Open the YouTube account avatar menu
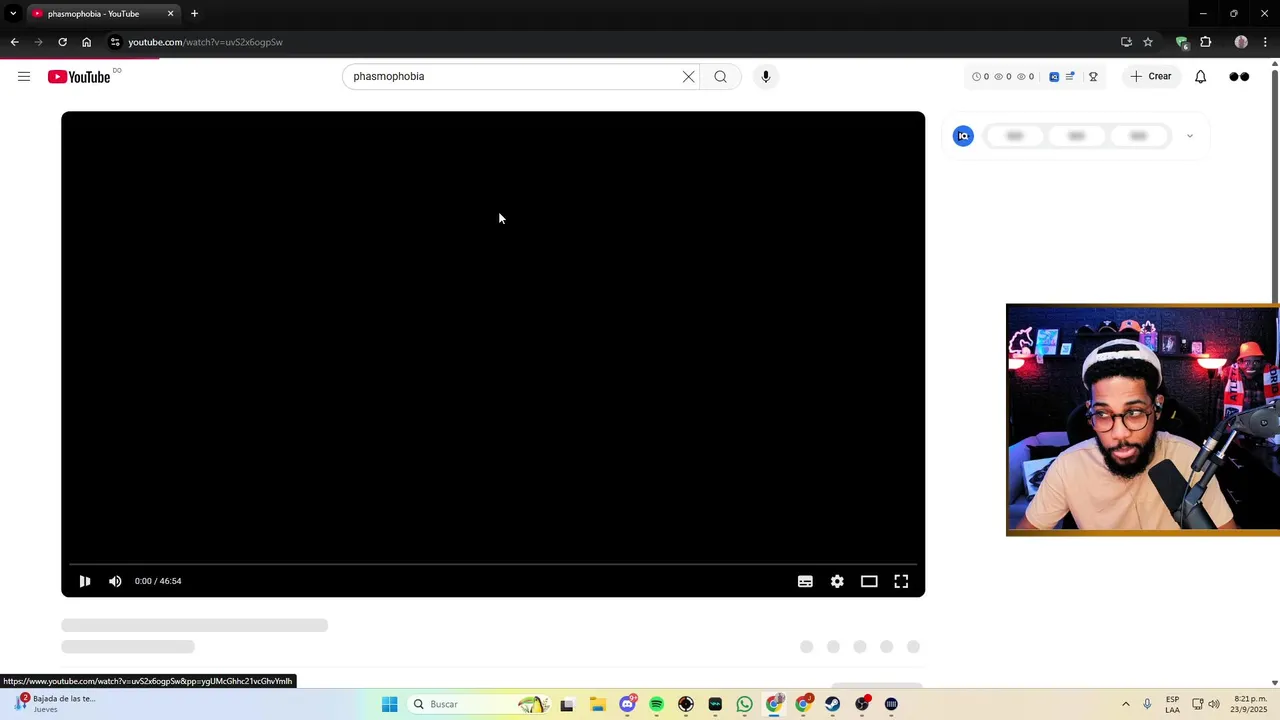The height and width of the screenshot is (720, 1280). click(x=1239, y=77)
